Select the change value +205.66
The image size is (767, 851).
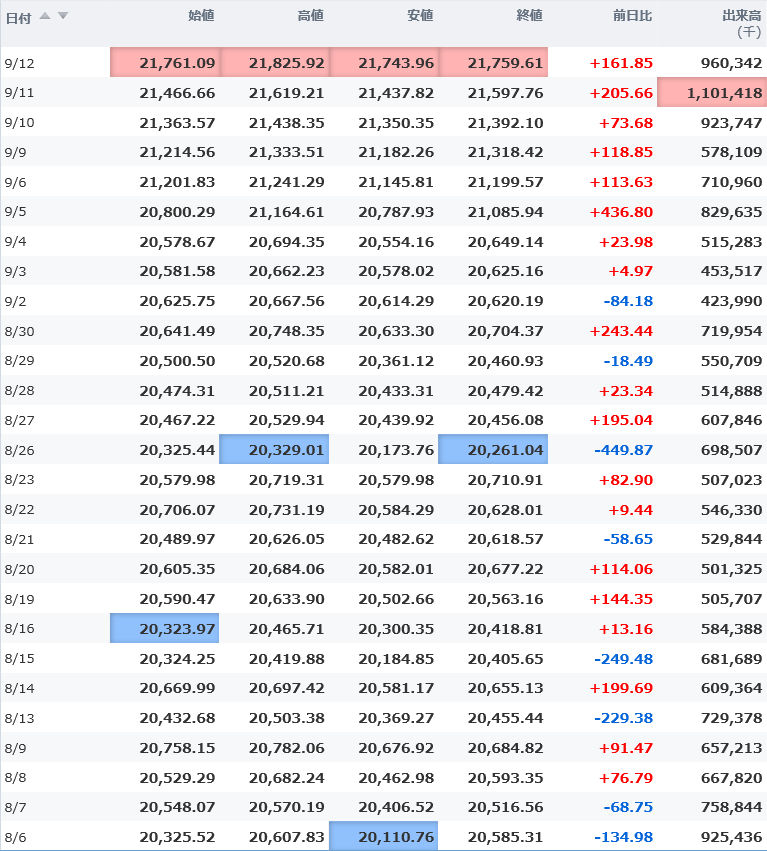point(621,93)
